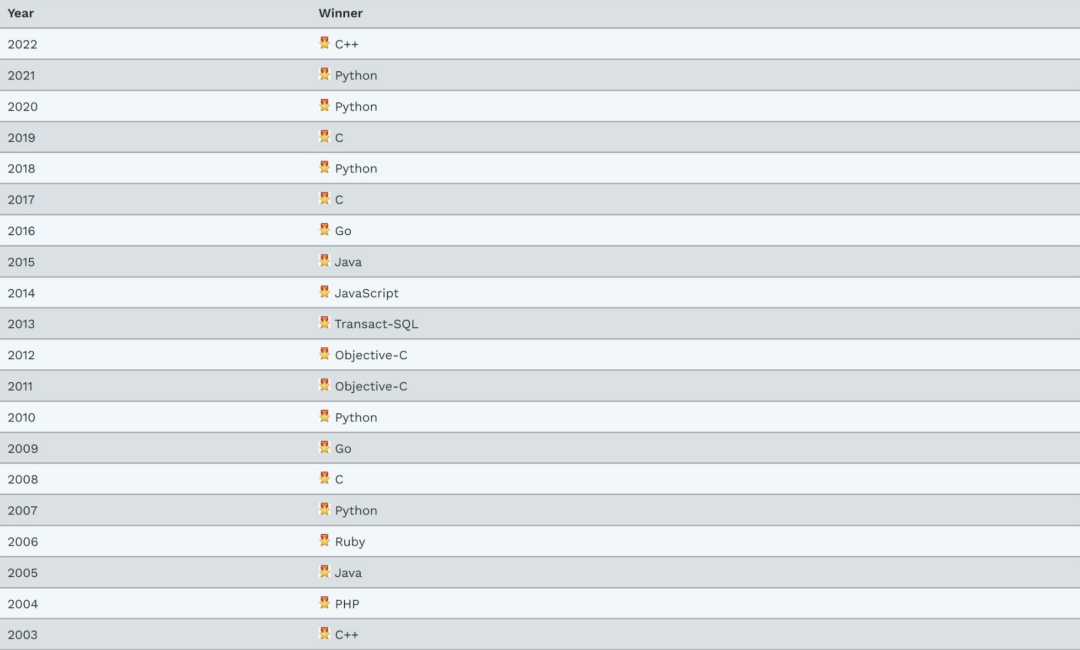The image size is (1080, 650).
Task: Click the 2012 Objective-C winner entry
Action: point(371,355)
